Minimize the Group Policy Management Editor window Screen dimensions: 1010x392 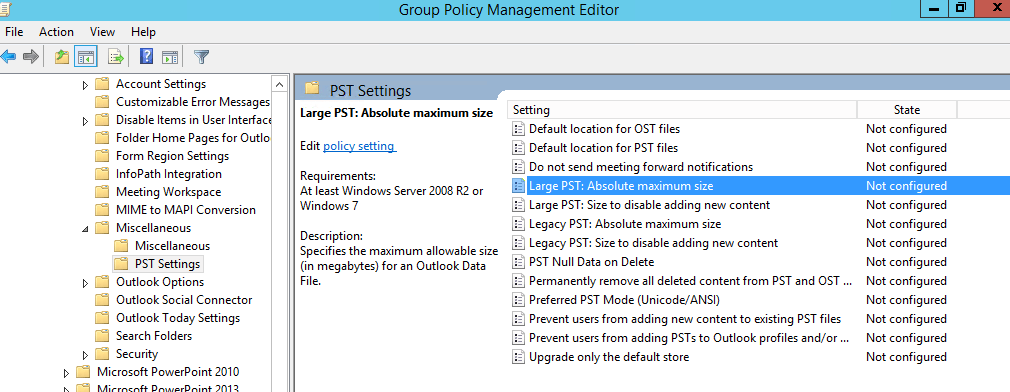click(x=933, y=9)
